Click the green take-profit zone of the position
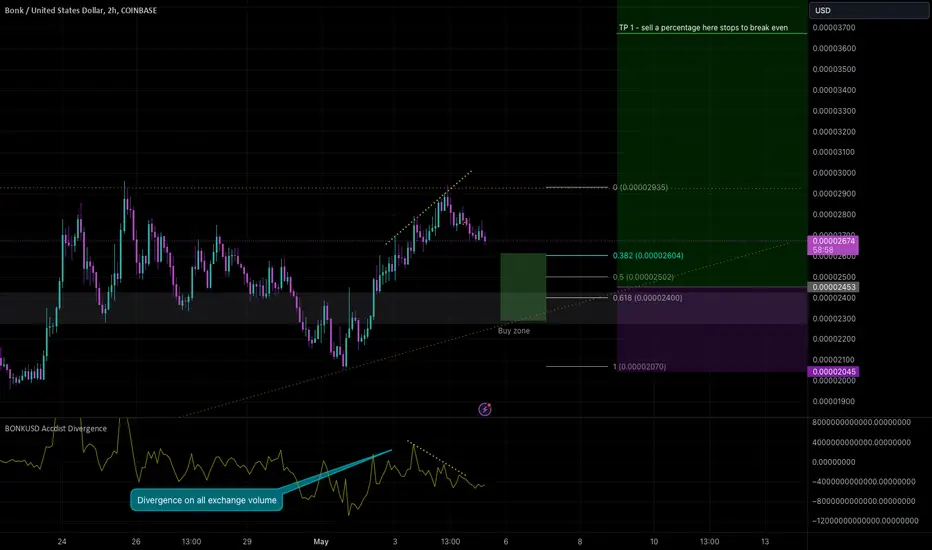Viewport: 932px width, 550px height. [712, 143]
